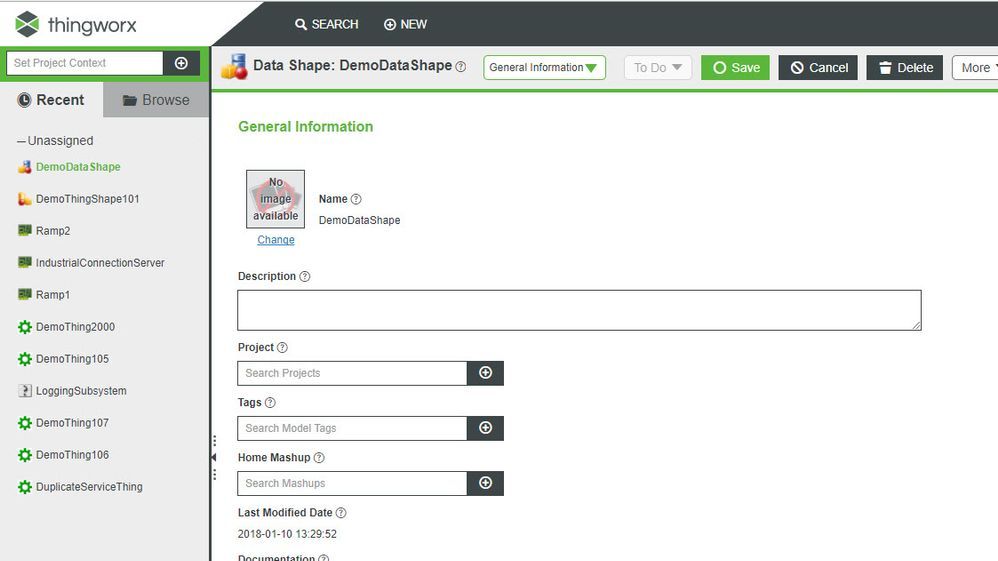Viewport: 998px width, 561px height.
Task: Click help icon next to Home Mashup
Action: pos(320,457)
